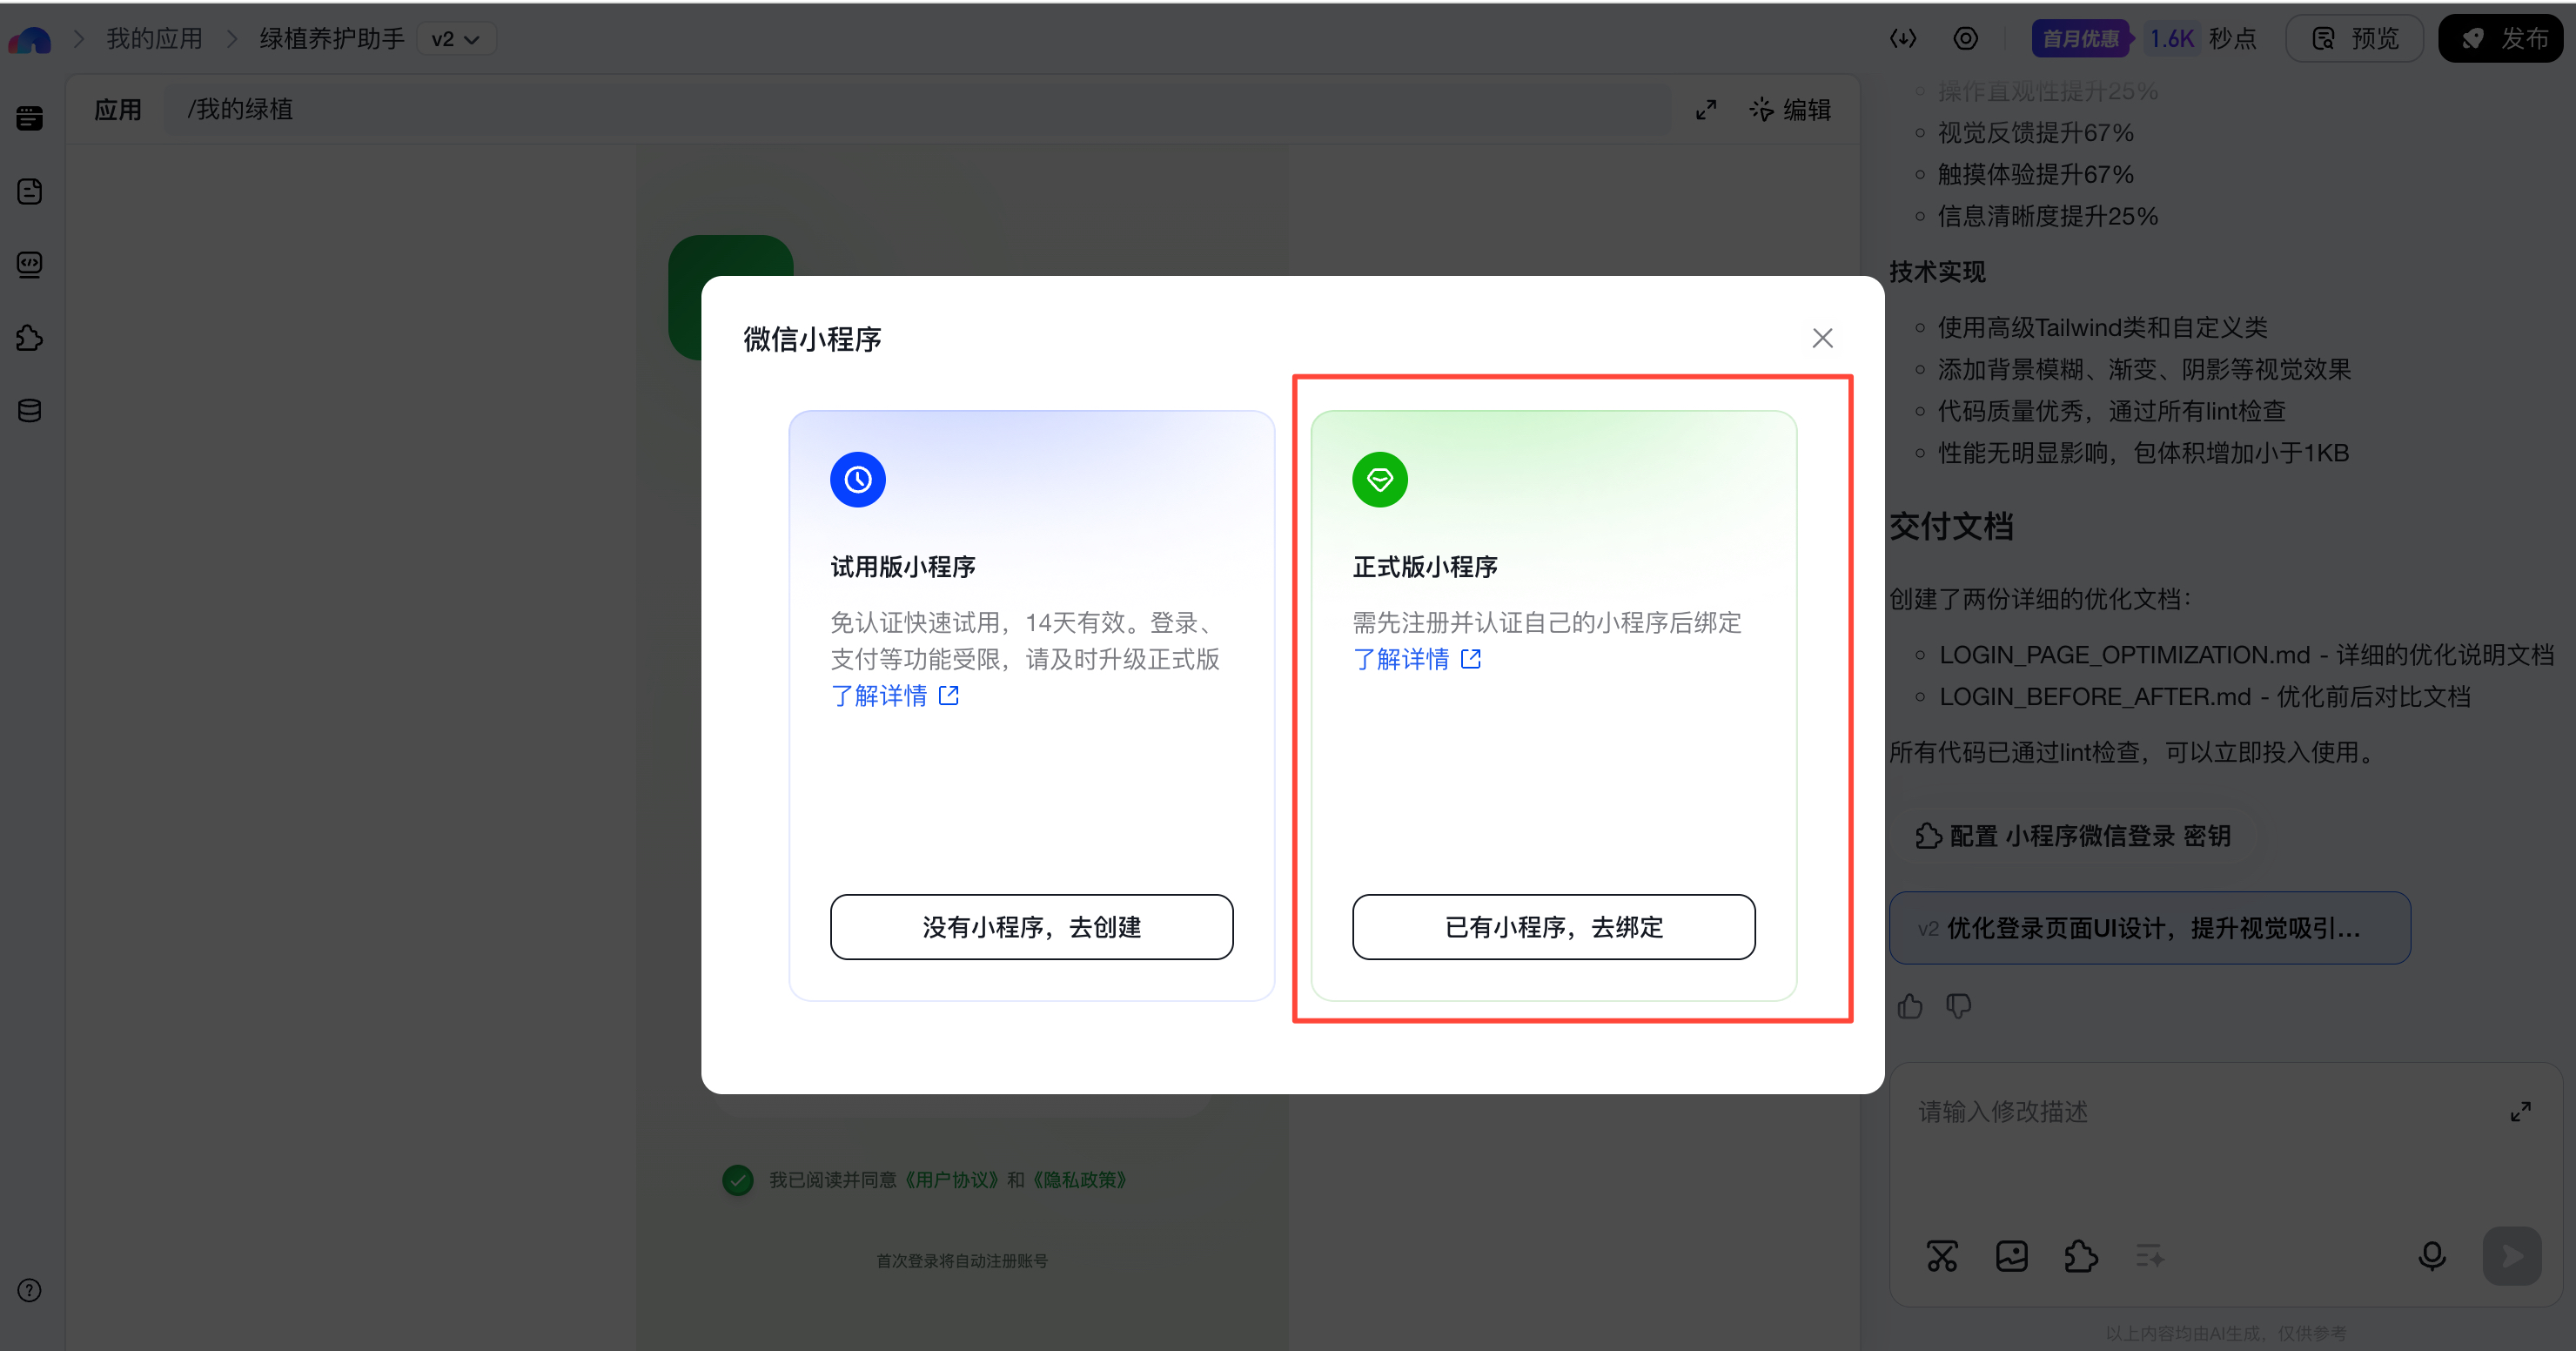The width and height of the screenshot is (2576, 1351).
Task: Click the code embed icon in top bar
Action: coord(1902,39)
